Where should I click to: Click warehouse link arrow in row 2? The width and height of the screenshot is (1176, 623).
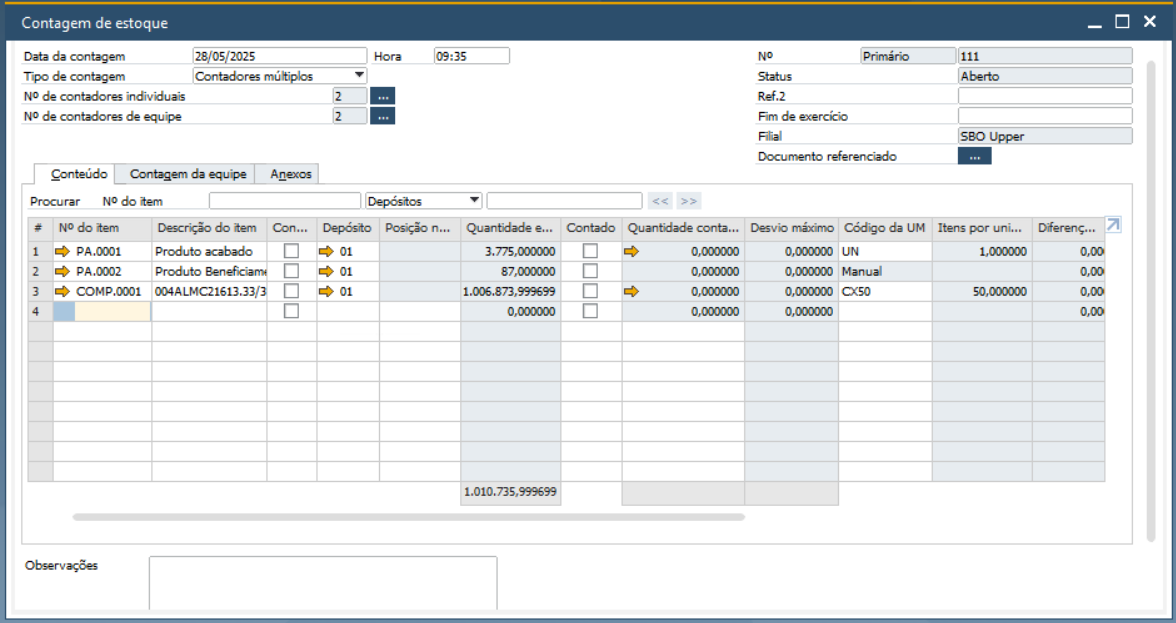326,271
